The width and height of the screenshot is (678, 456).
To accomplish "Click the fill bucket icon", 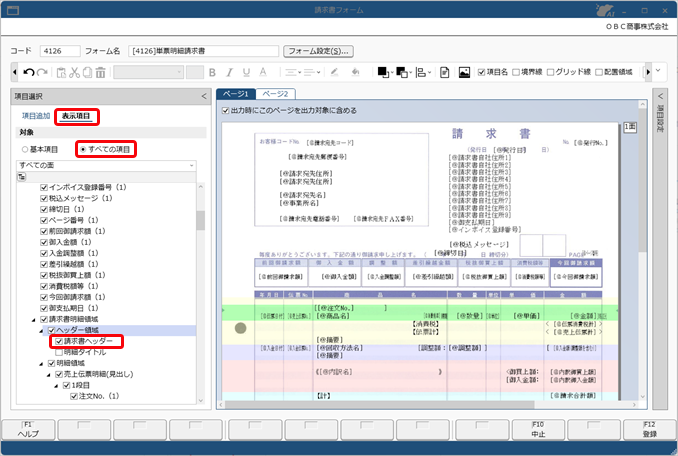I will (355, 72).
